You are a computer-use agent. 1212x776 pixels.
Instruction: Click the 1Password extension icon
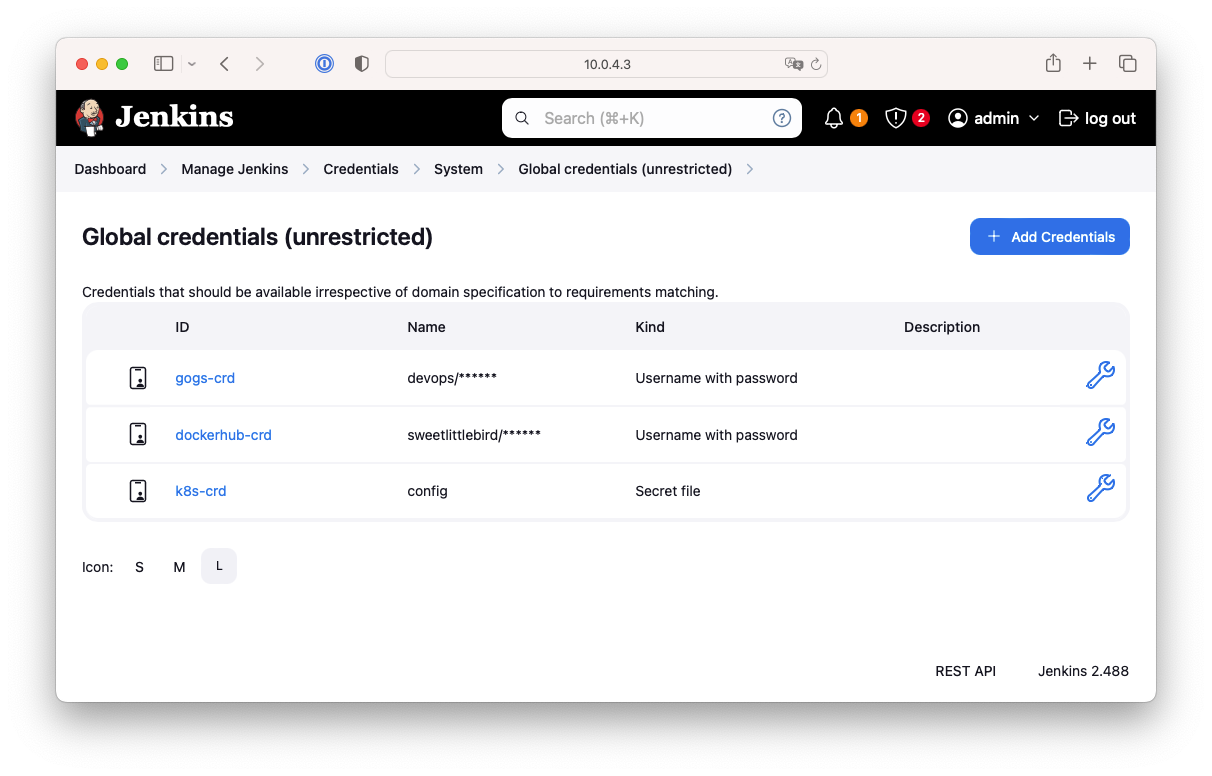[x=324, y=64]
